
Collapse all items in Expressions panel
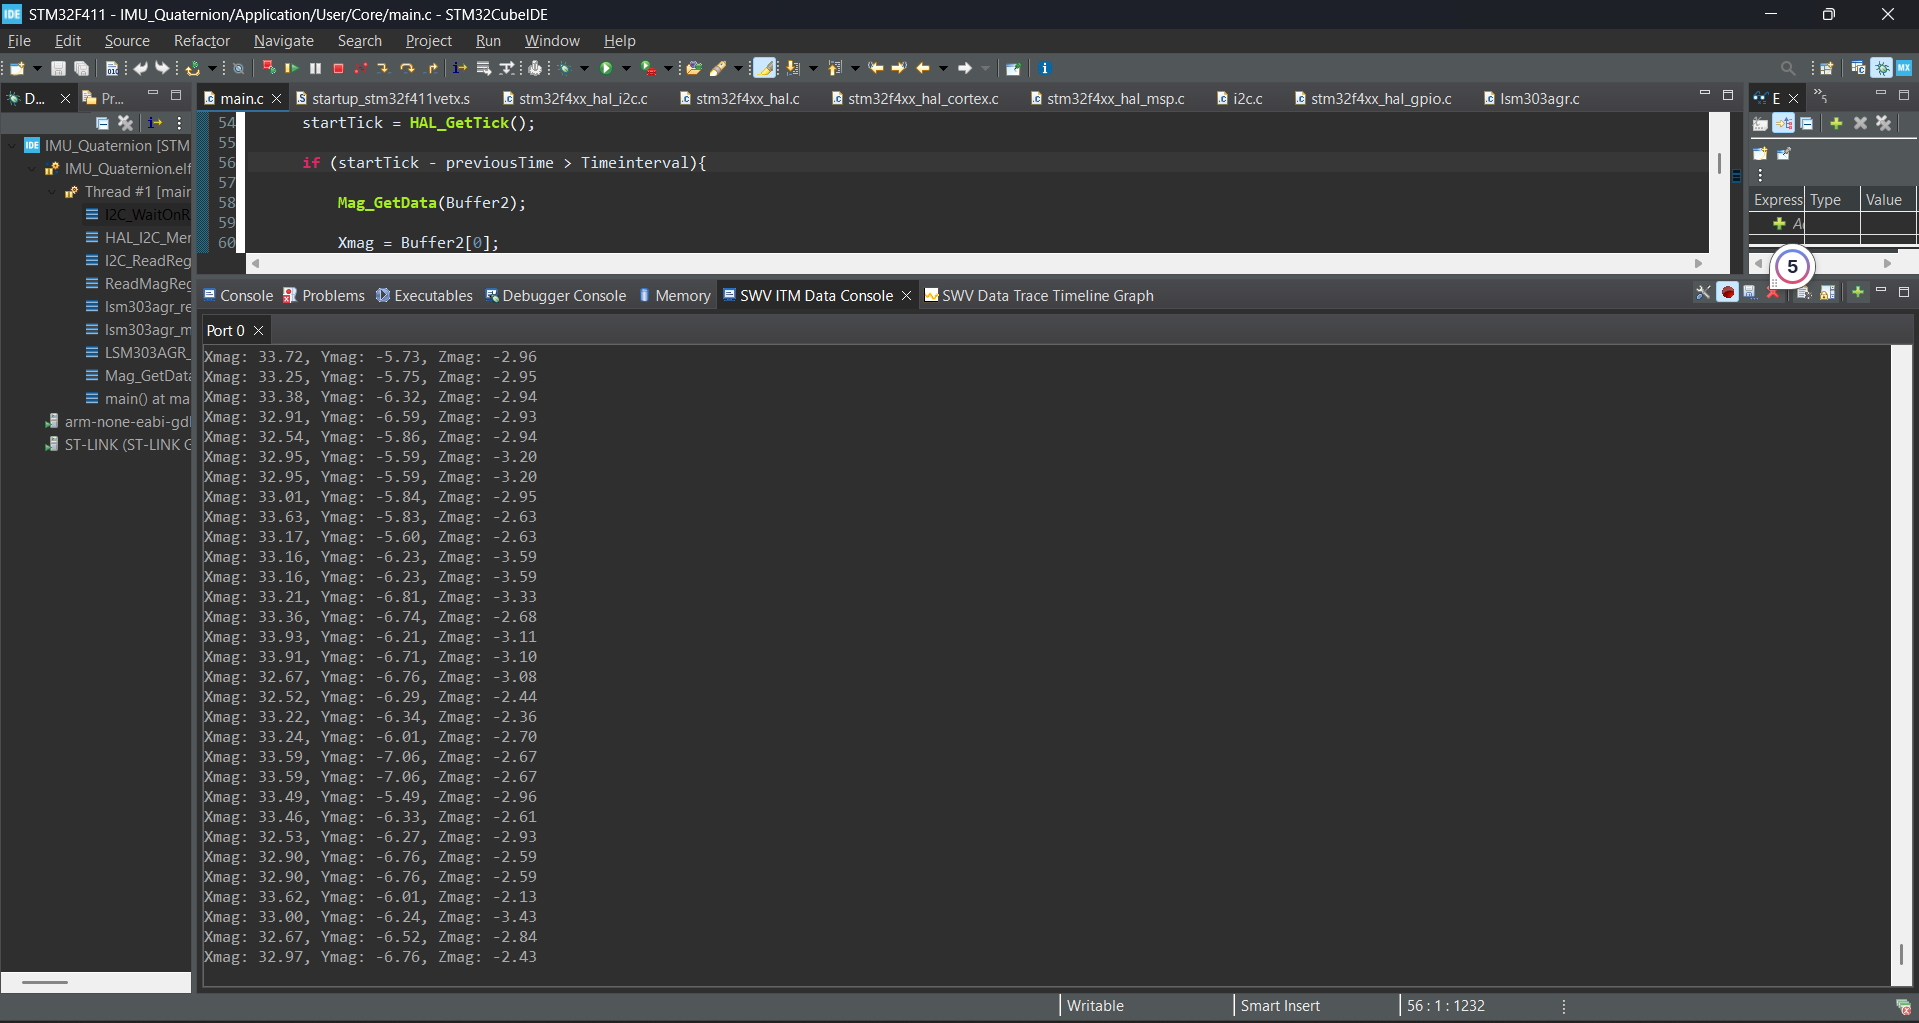[x=1807, y=123]
